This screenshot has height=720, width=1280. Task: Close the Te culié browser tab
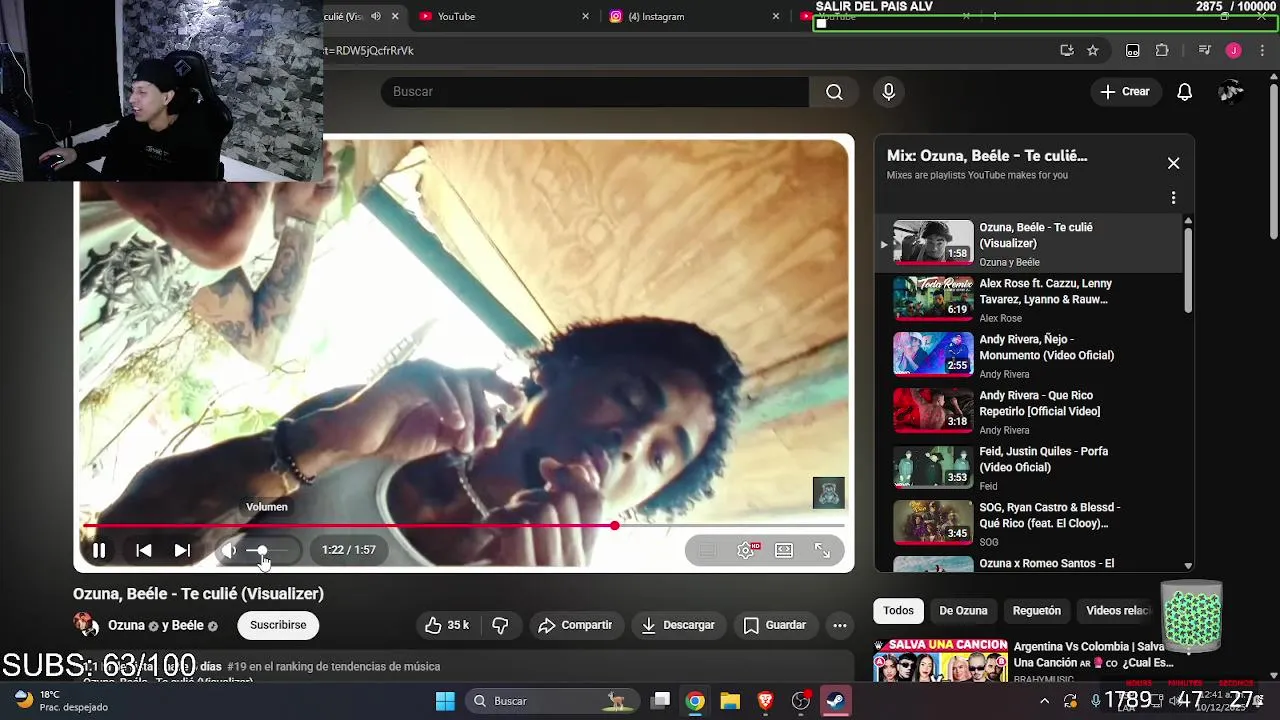396,16
